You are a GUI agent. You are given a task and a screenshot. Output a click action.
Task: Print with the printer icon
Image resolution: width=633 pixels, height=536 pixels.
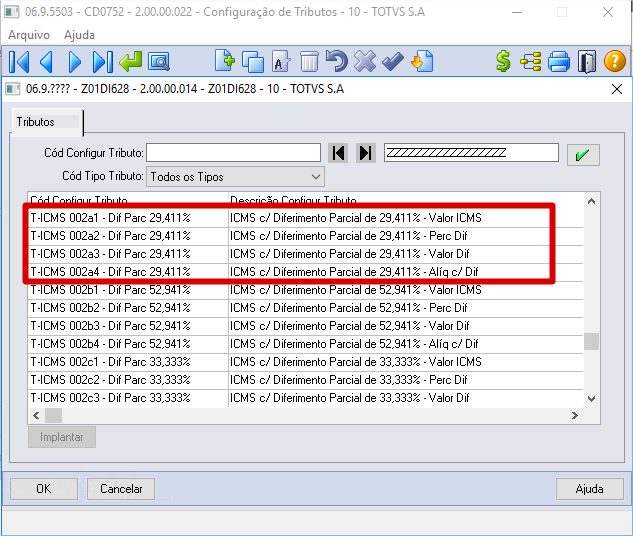559,62
